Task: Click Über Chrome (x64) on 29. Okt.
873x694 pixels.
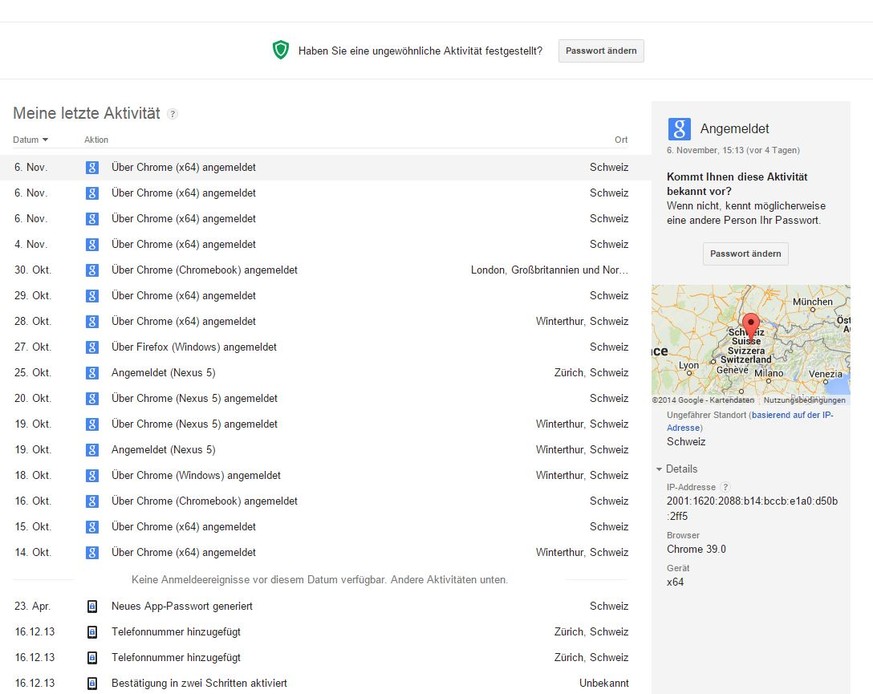Action: point(184,296)
